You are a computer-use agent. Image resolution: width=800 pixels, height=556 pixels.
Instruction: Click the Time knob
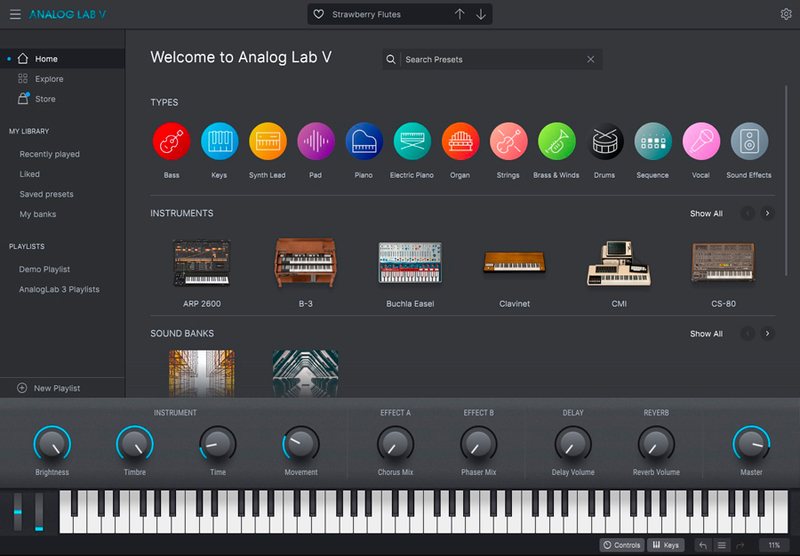coord(218,444)
